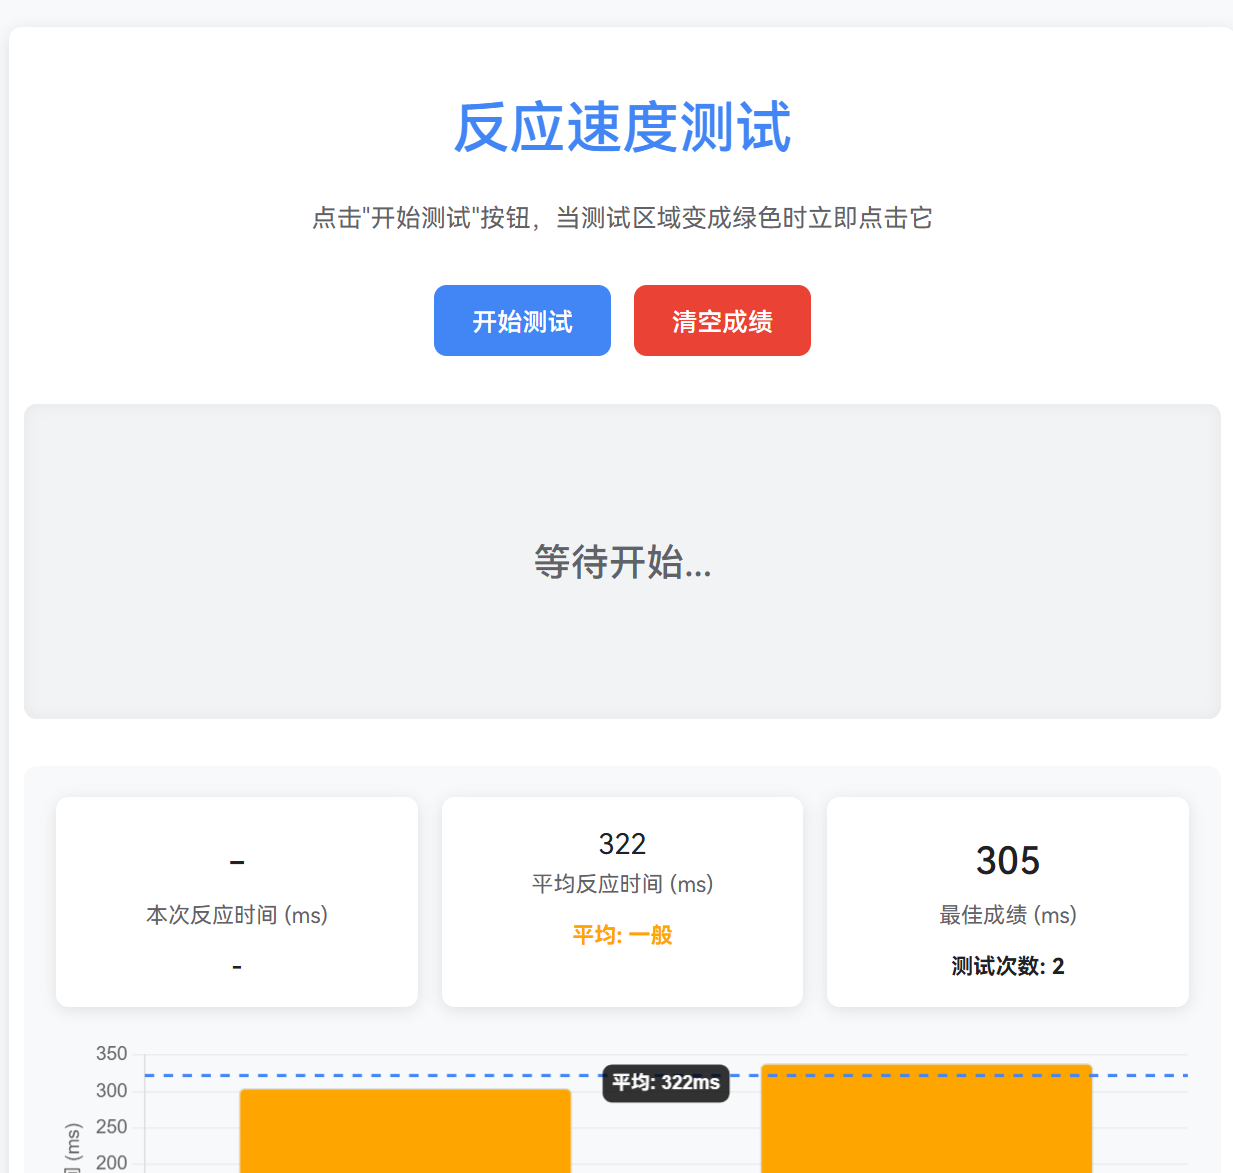This screenshot has width=1233, height=1173.
Task: Select the 平均反应时间 (ms) label
Action: point(622,884)
